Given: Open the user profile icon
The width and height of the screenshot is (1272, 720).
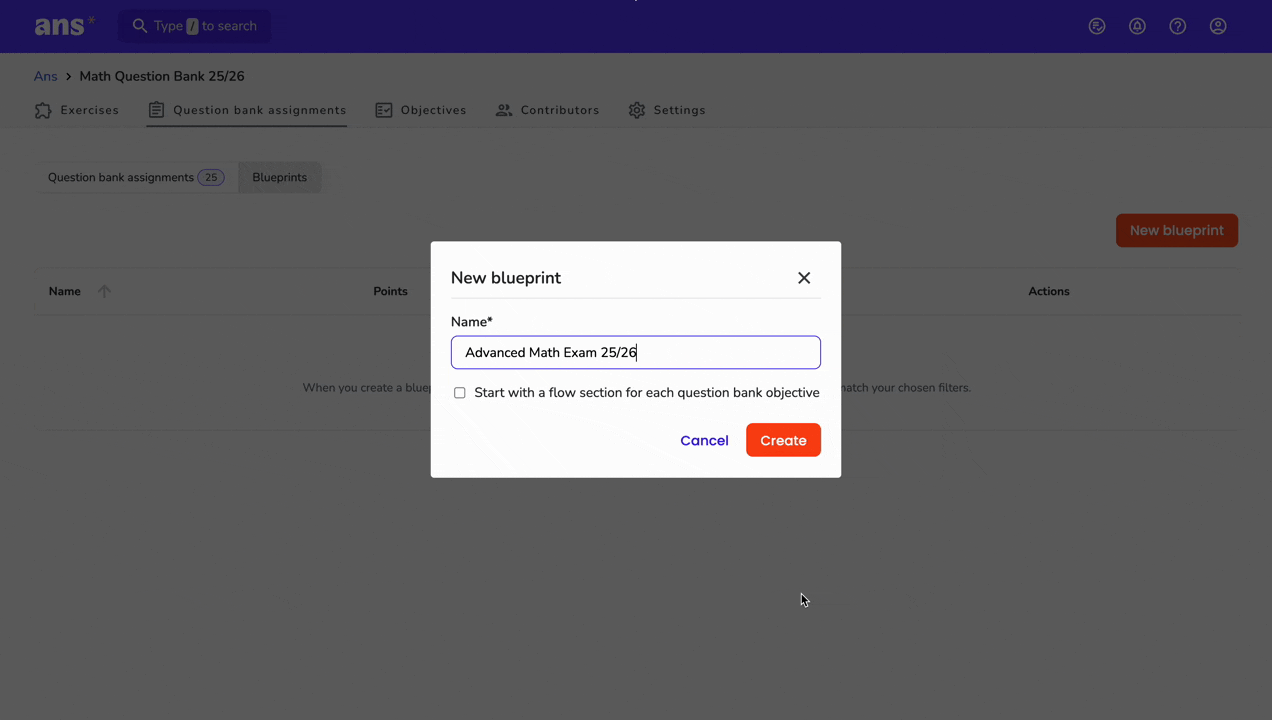Looking at the screenshot, I should (1218, 26).
